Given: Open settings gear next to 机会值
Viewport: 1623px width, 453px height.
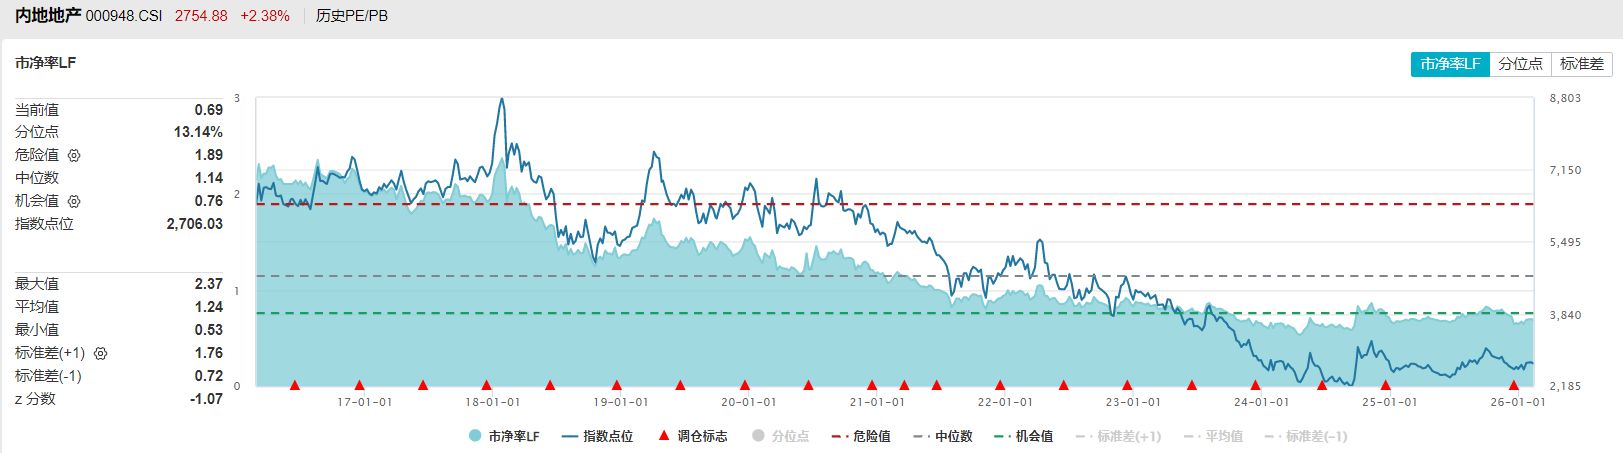Looking at the screenshot, I should coord(74,202).
